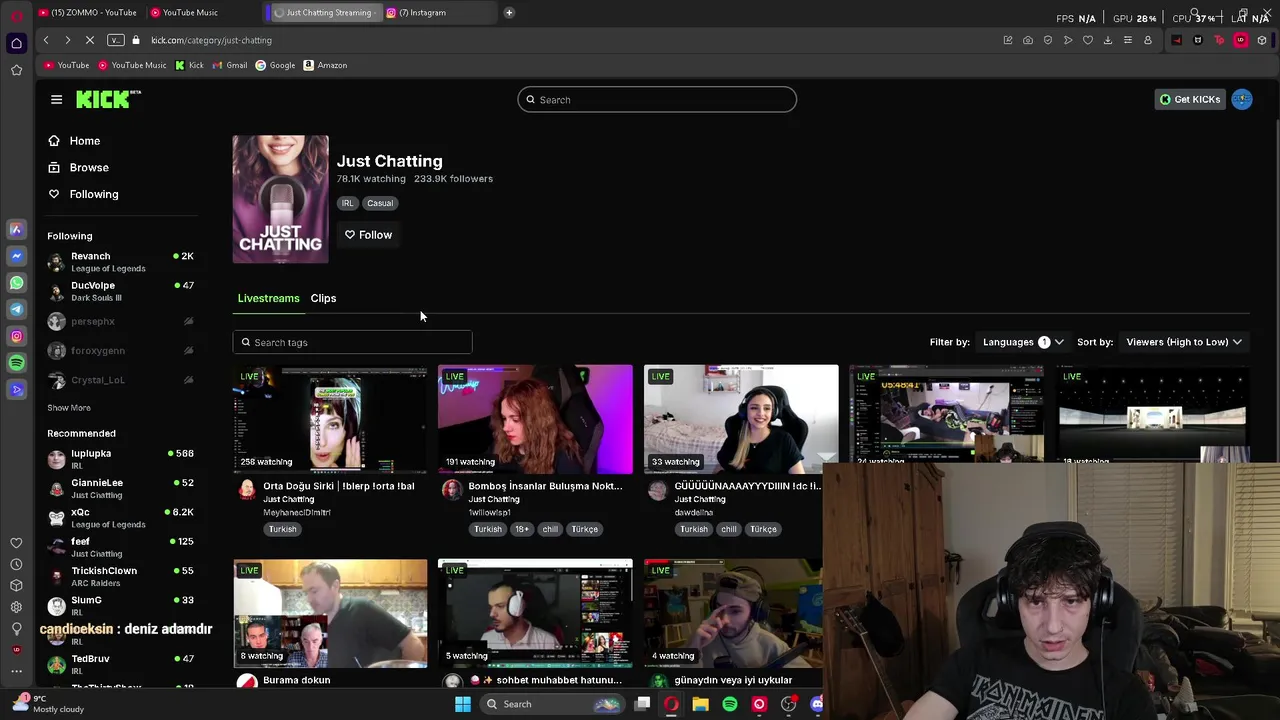Click the KICK logo
Viewport: 1280px width, 720px height.
click(108, 99)
